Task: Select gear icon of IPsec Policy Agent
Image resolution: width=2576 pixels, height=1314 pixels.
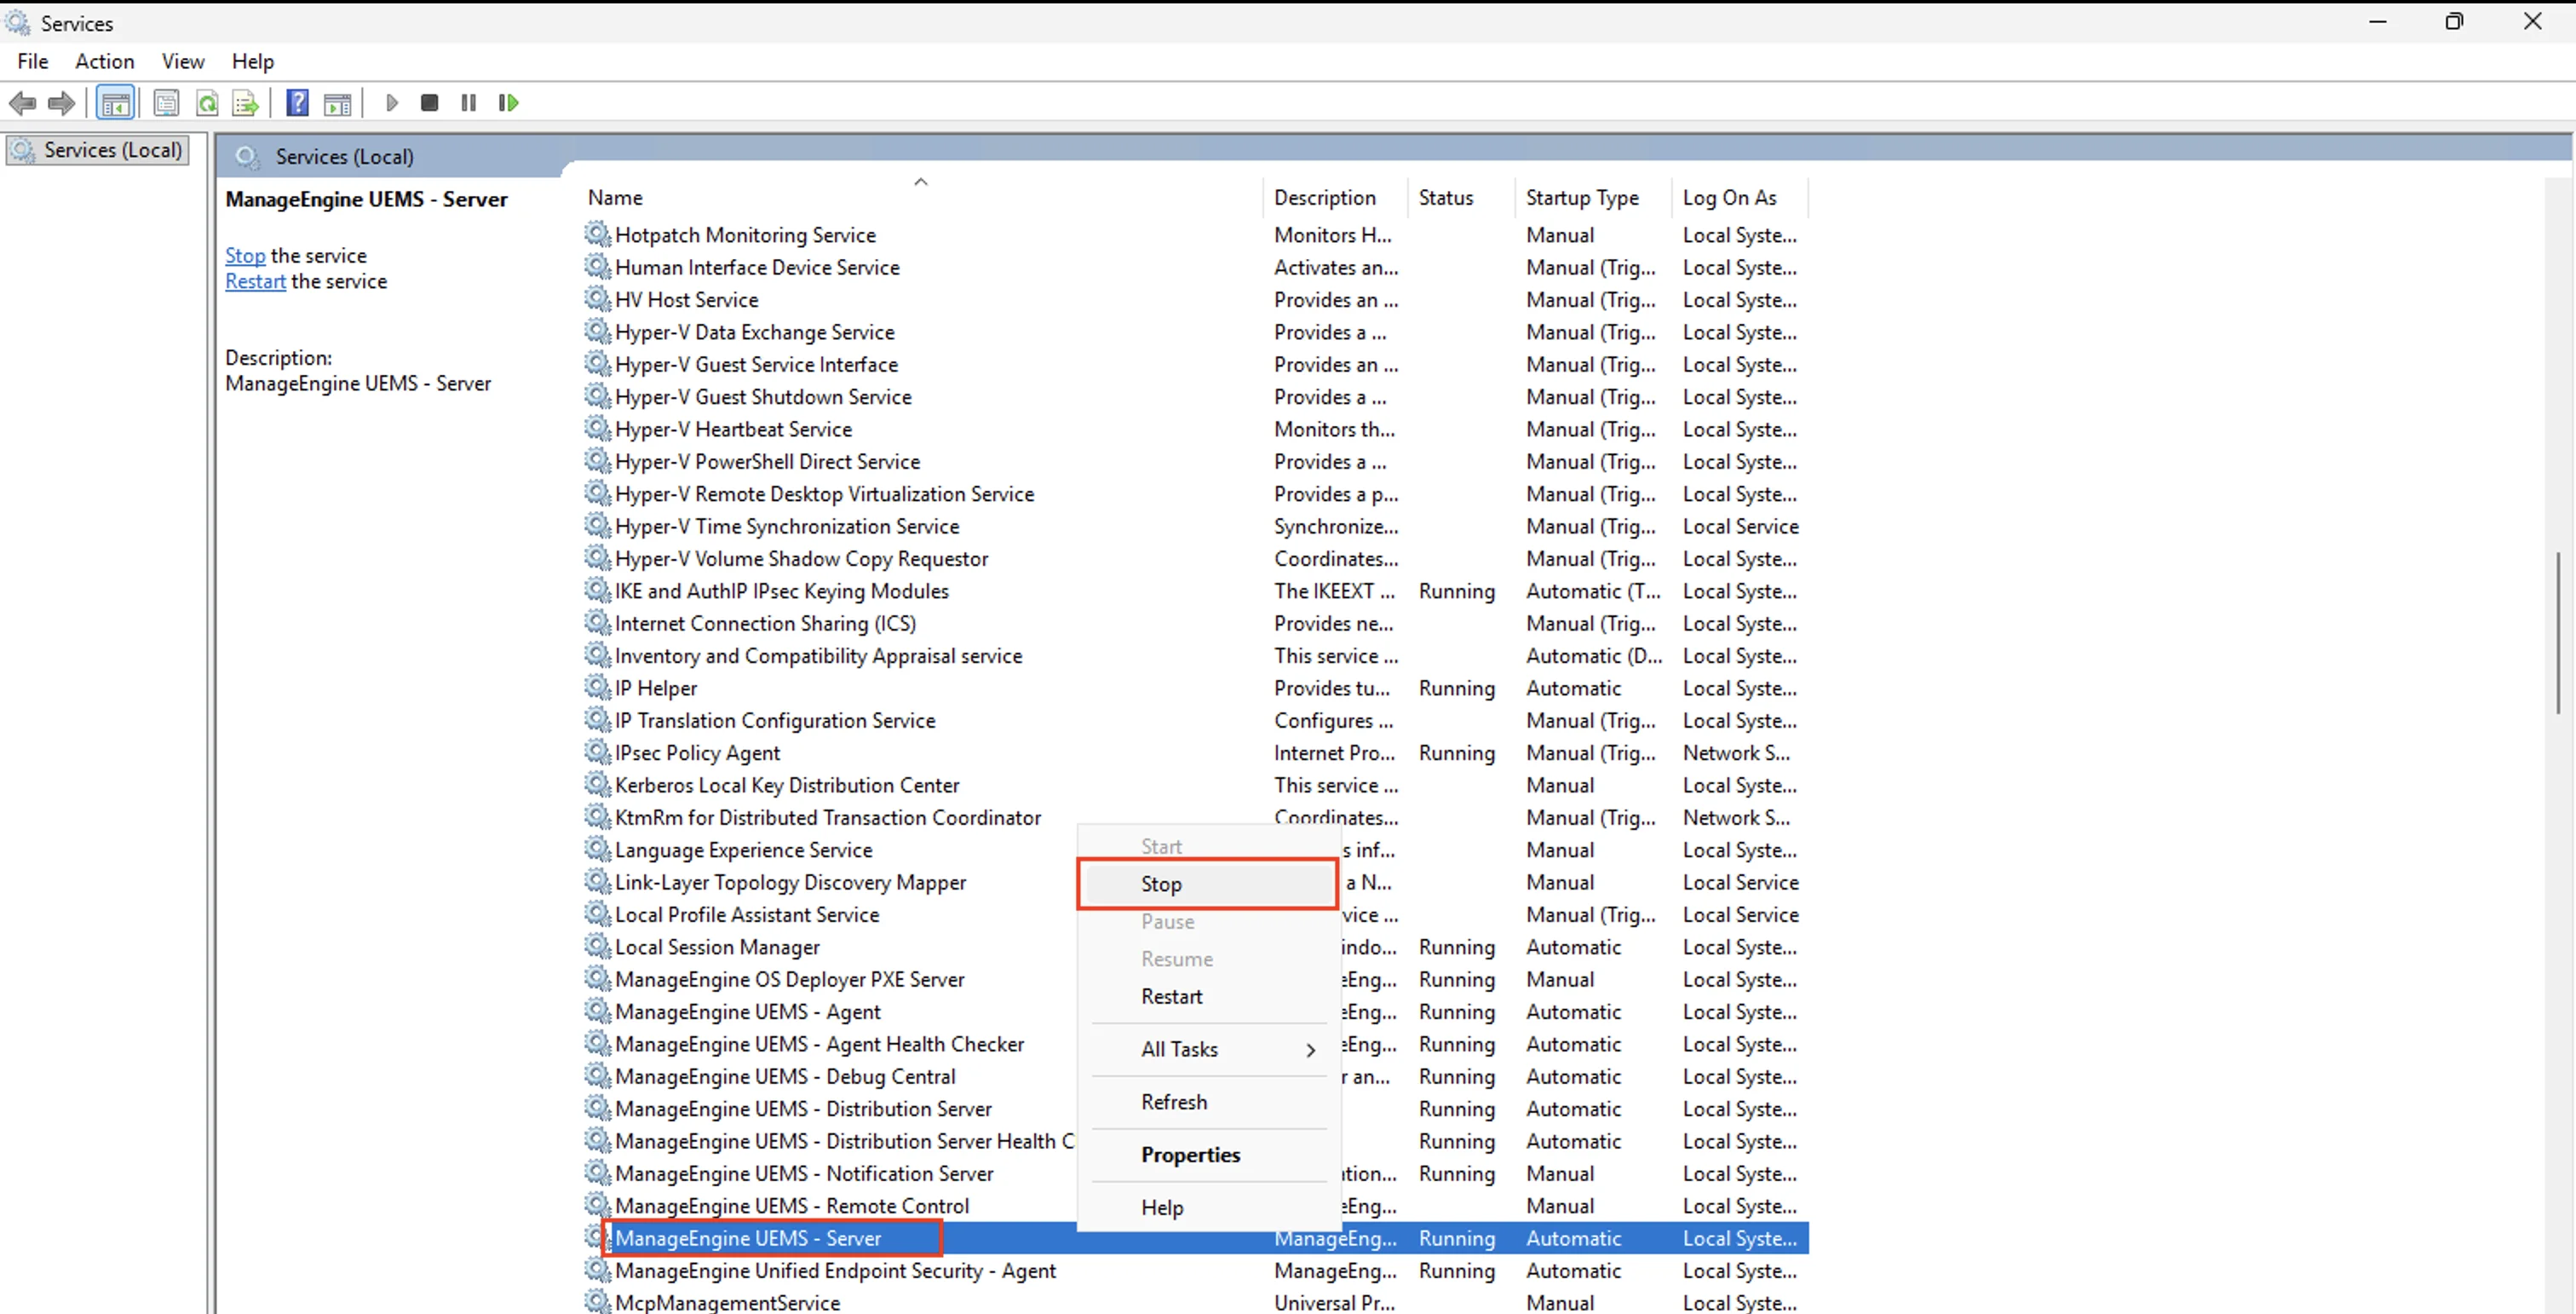Action: [597, 752]
